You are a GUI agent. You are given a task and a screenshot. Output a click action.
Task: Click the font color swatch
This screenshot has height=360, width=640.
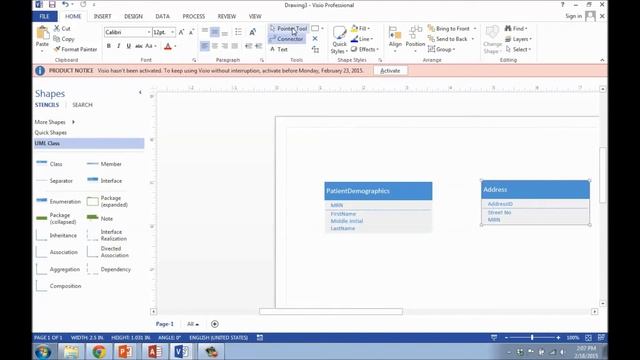(x=168, y=47)
